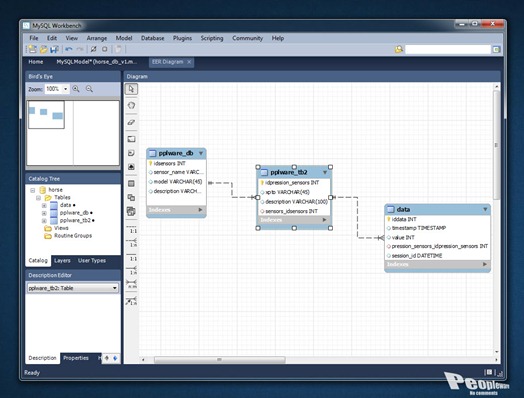Switch to the Description tab
Screen dimensions: 524x398
[42, 358]
